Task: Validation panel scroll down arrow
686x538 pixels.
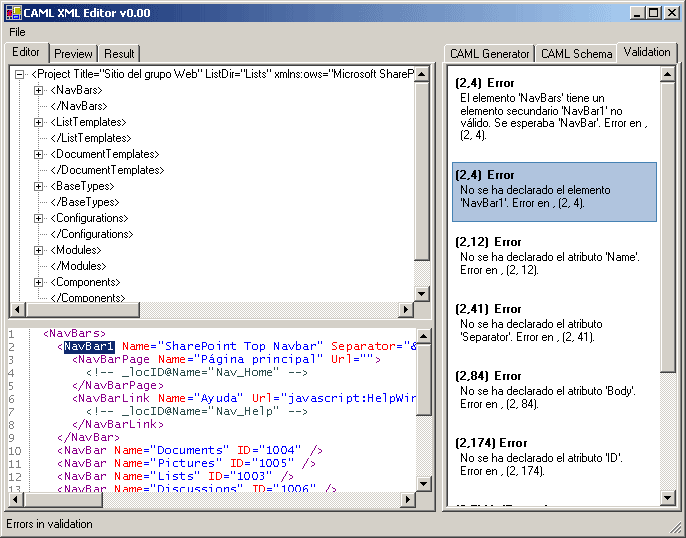Action: pos(668,497)
